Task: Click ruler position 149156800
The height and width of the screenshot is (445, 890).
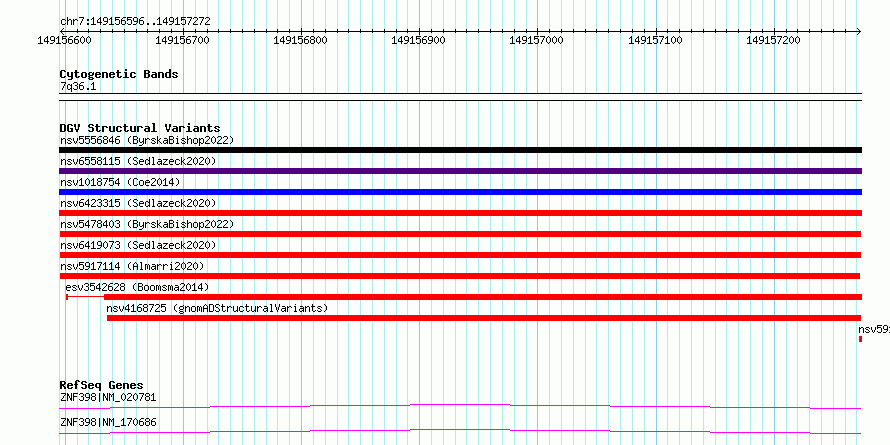Action: coord(300,40)
